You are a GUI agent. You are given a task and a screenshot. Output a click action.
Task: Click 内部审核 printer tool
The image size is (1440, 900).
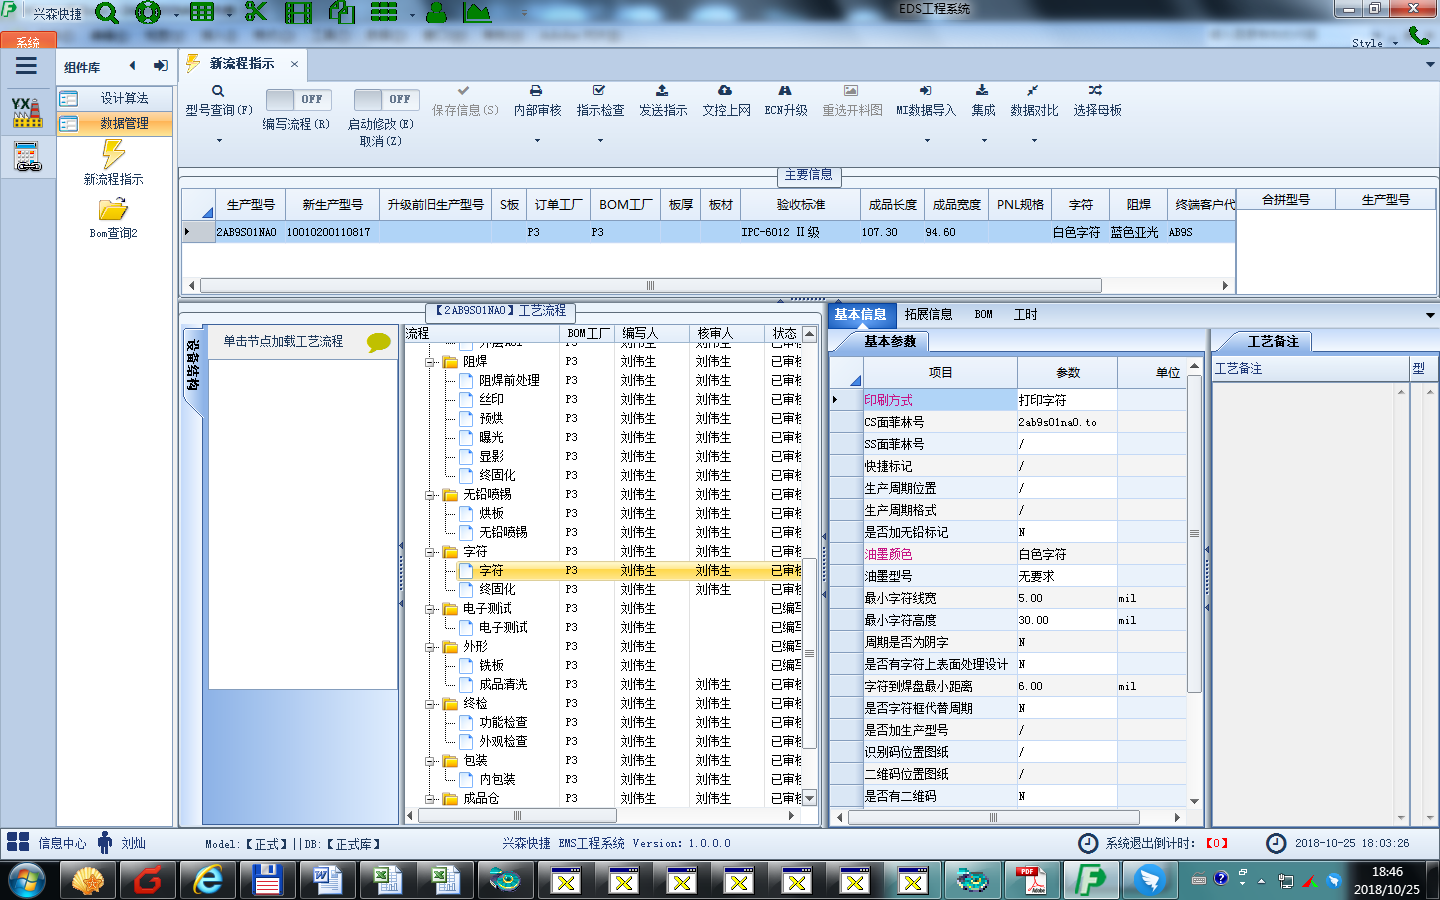click(x=537, y=101)
